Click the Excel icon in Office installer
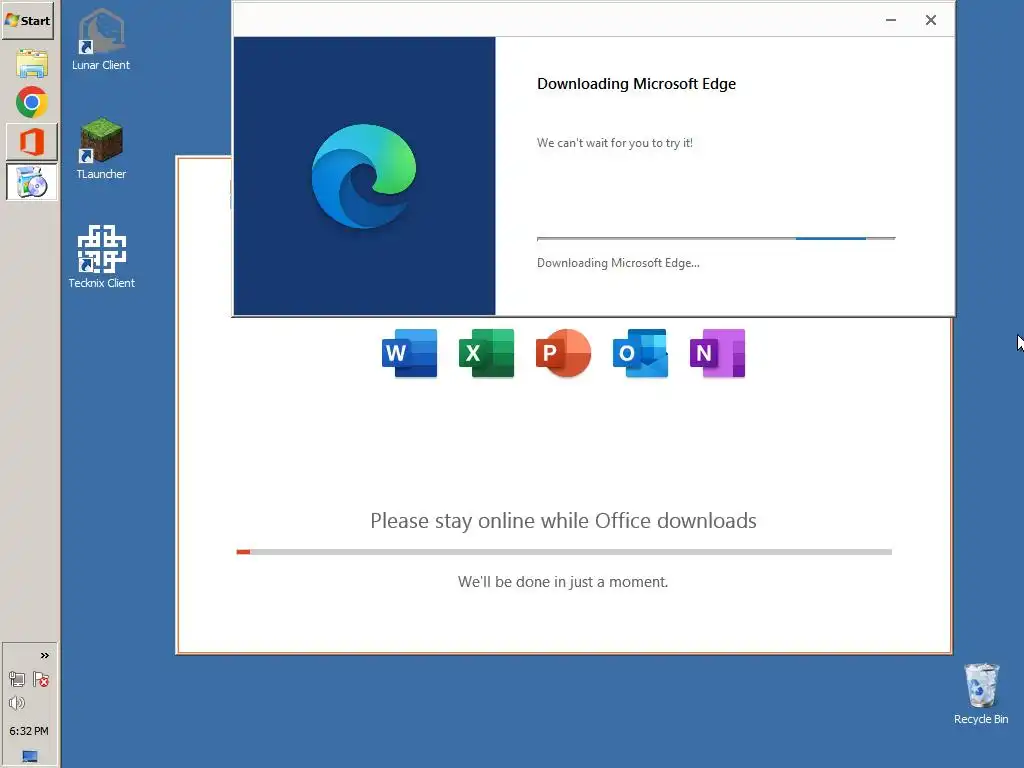The width and height of the screenshot is (1024, 768). [487, 353]
